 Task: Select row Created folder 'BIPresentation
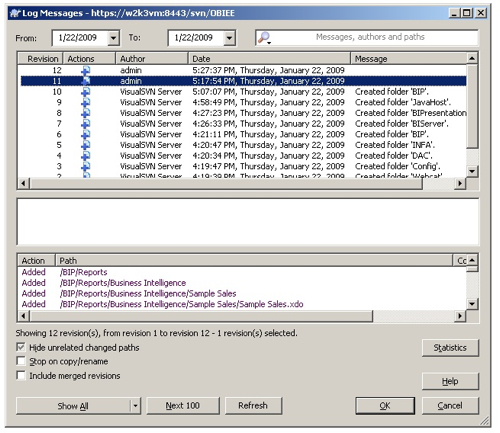(x=243, y=113)
